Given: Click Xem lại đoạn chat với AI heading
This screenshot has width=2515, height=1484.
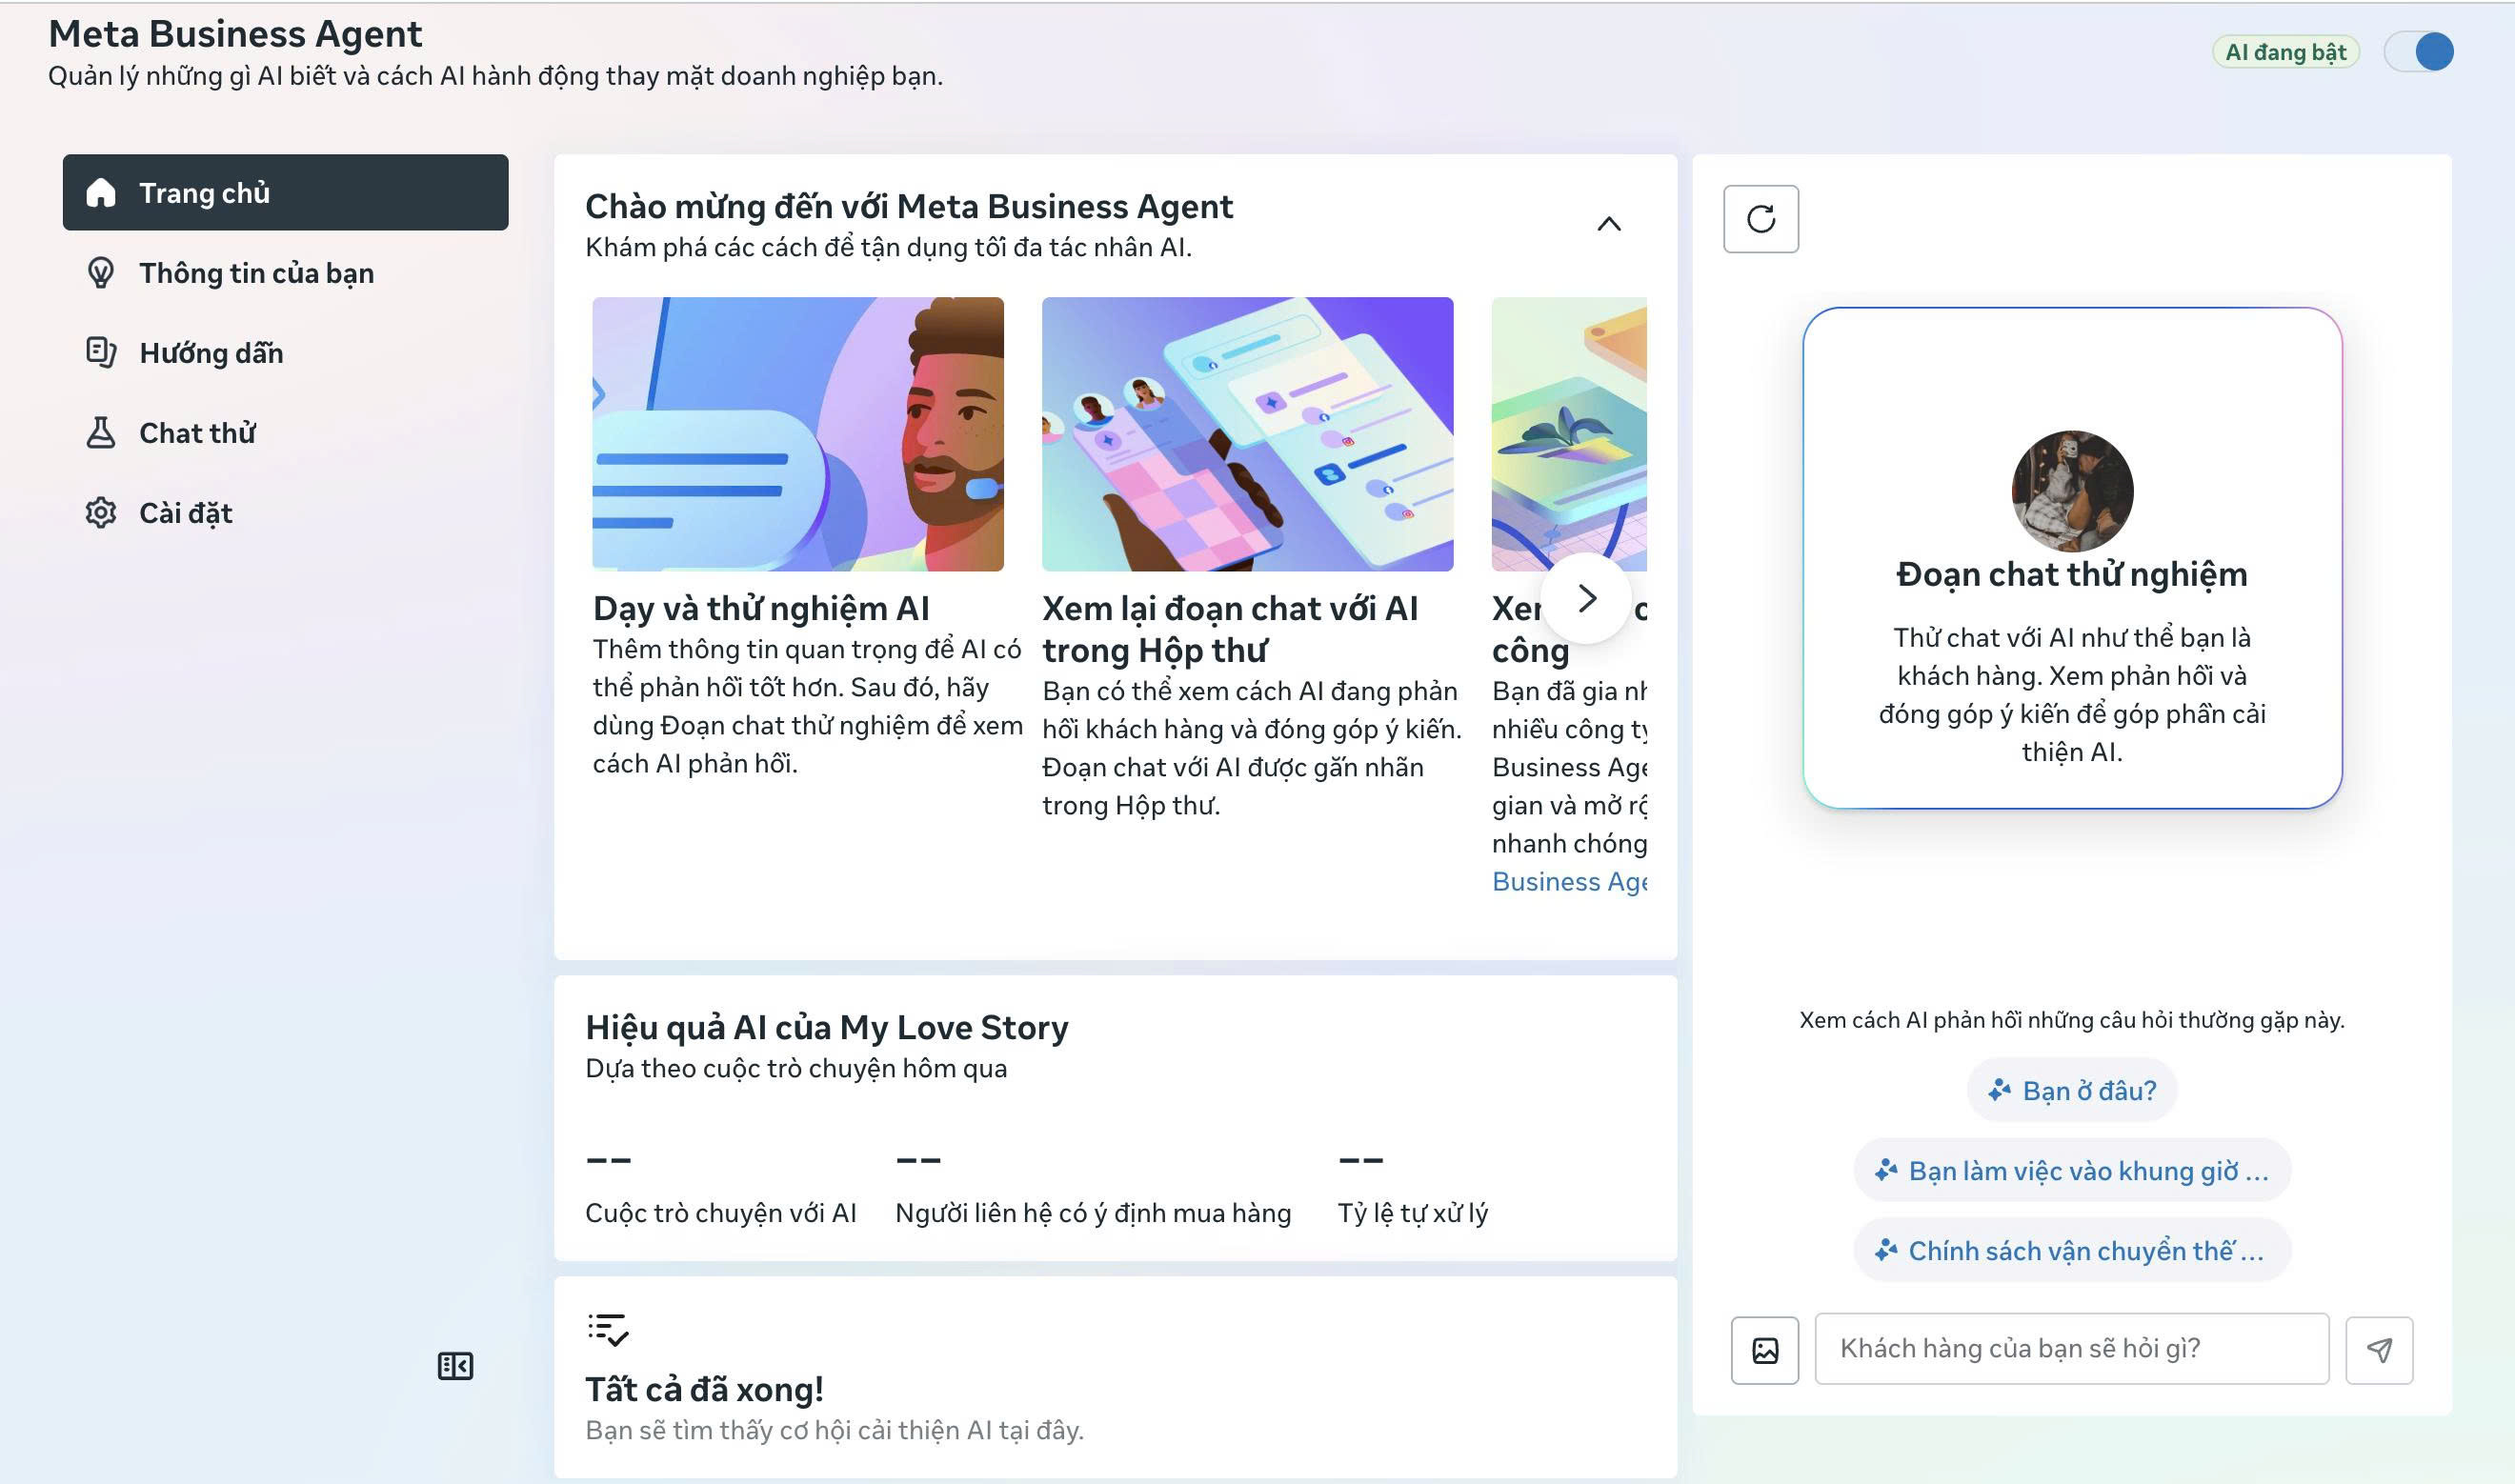Looking at the screenshot, I should point(1230,629).
